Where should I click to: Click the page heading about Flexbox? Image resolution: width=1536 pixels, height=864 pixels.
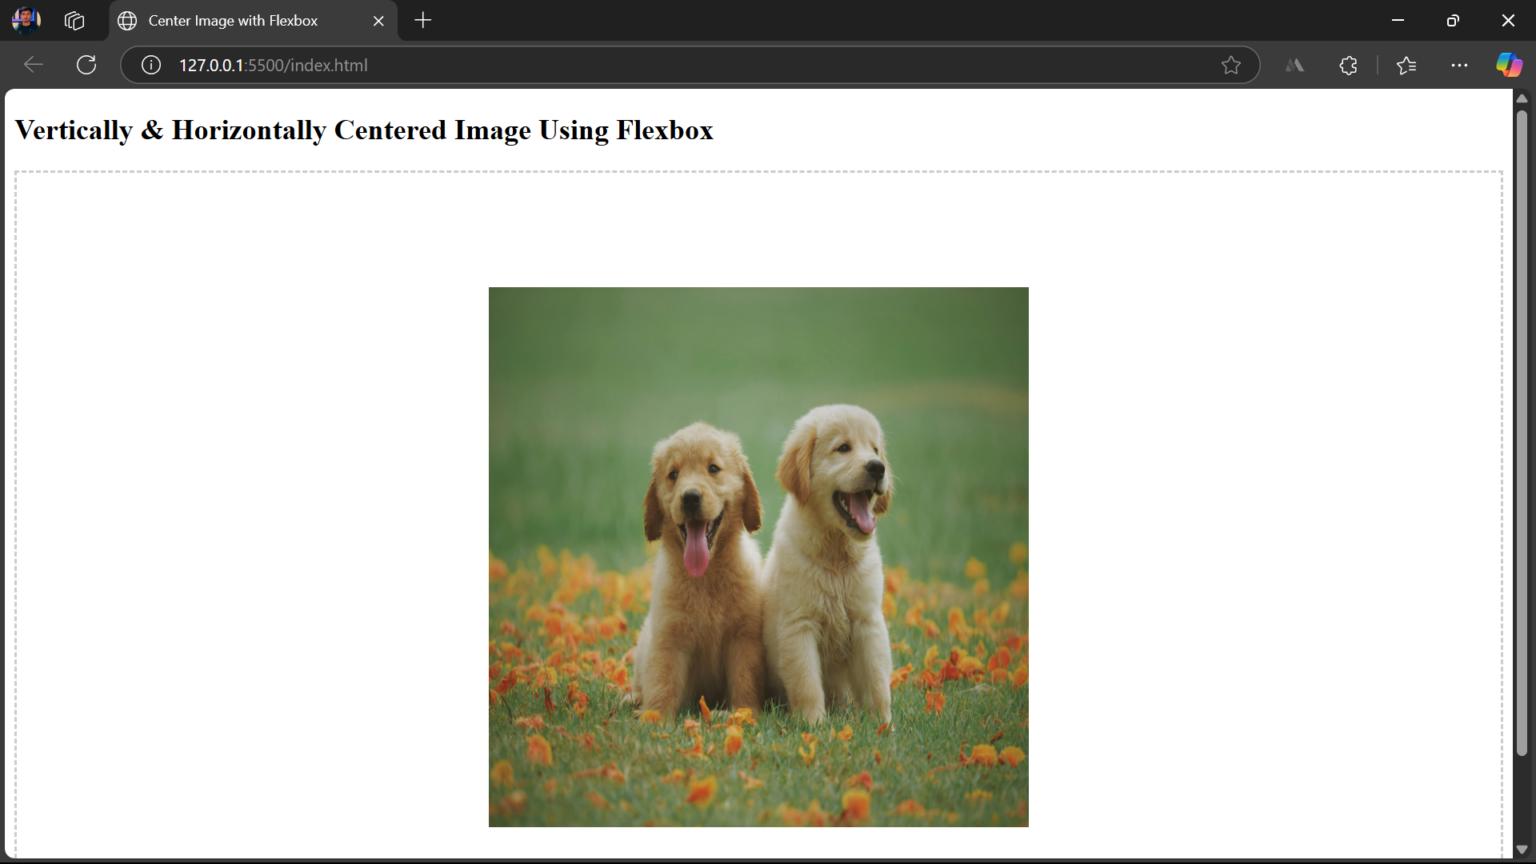point(364,130)
